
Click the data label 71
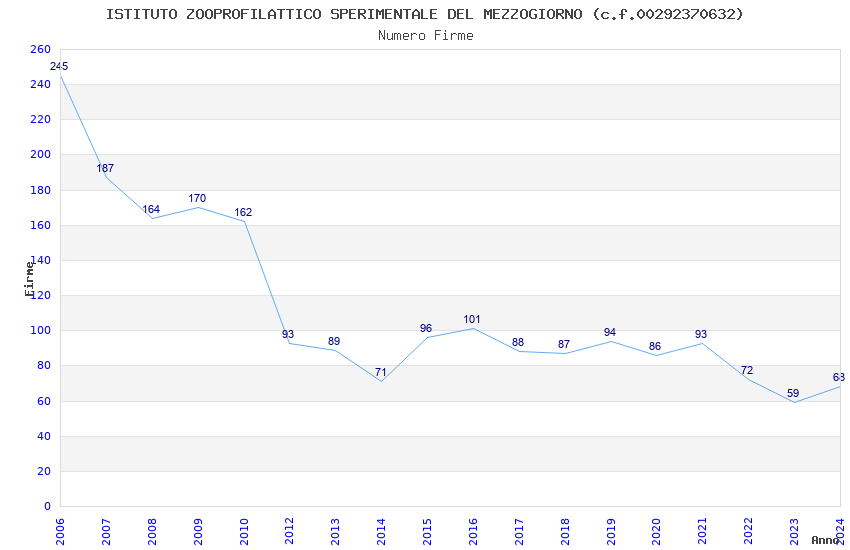point(381,372)
